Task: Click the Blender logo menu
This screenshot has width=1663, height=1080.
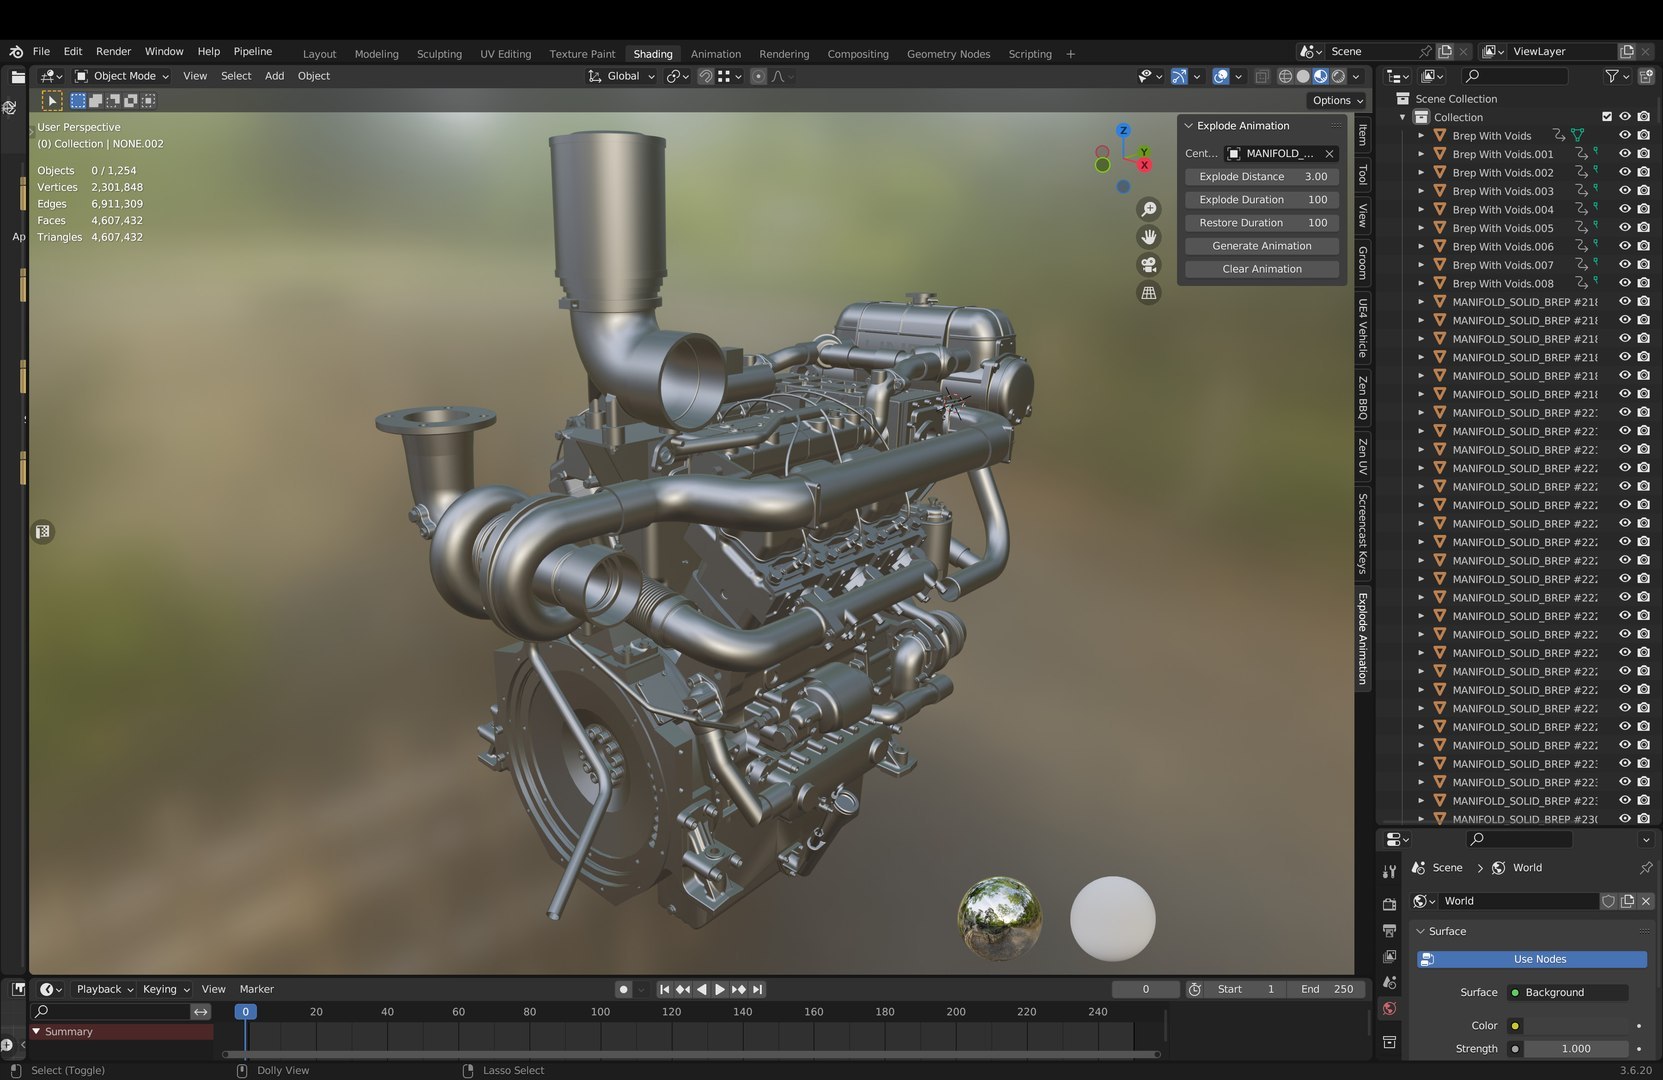Action: pyautogui.click(x=16, y=52)
